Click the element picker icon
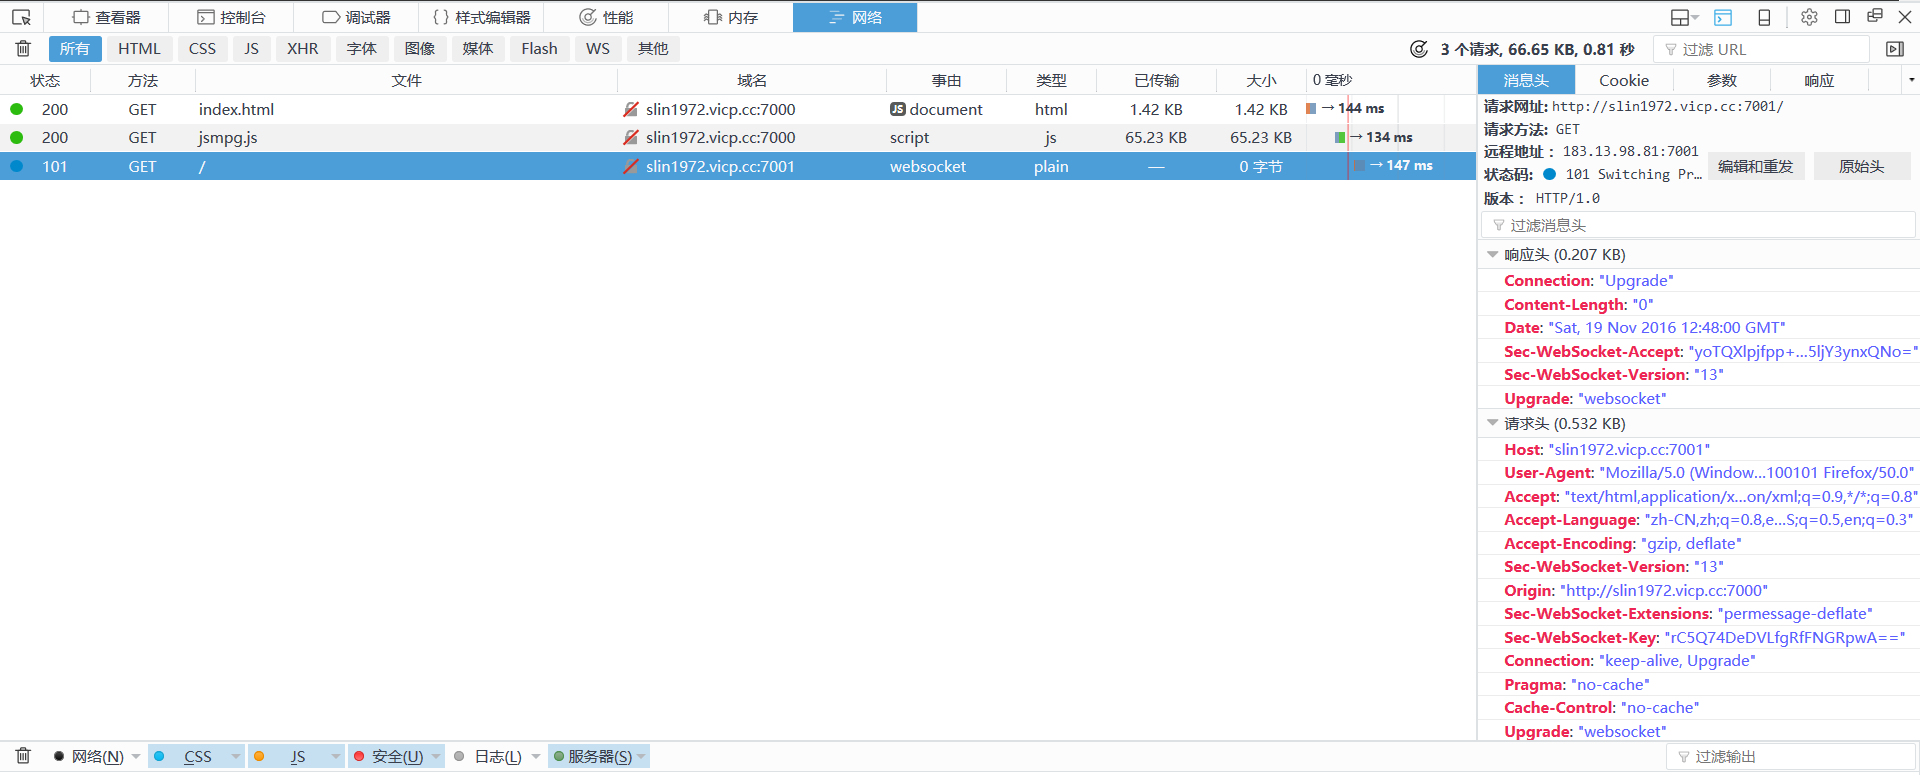Image resolution: width=1920 pixels, height=775 pixels. [21, 17]
